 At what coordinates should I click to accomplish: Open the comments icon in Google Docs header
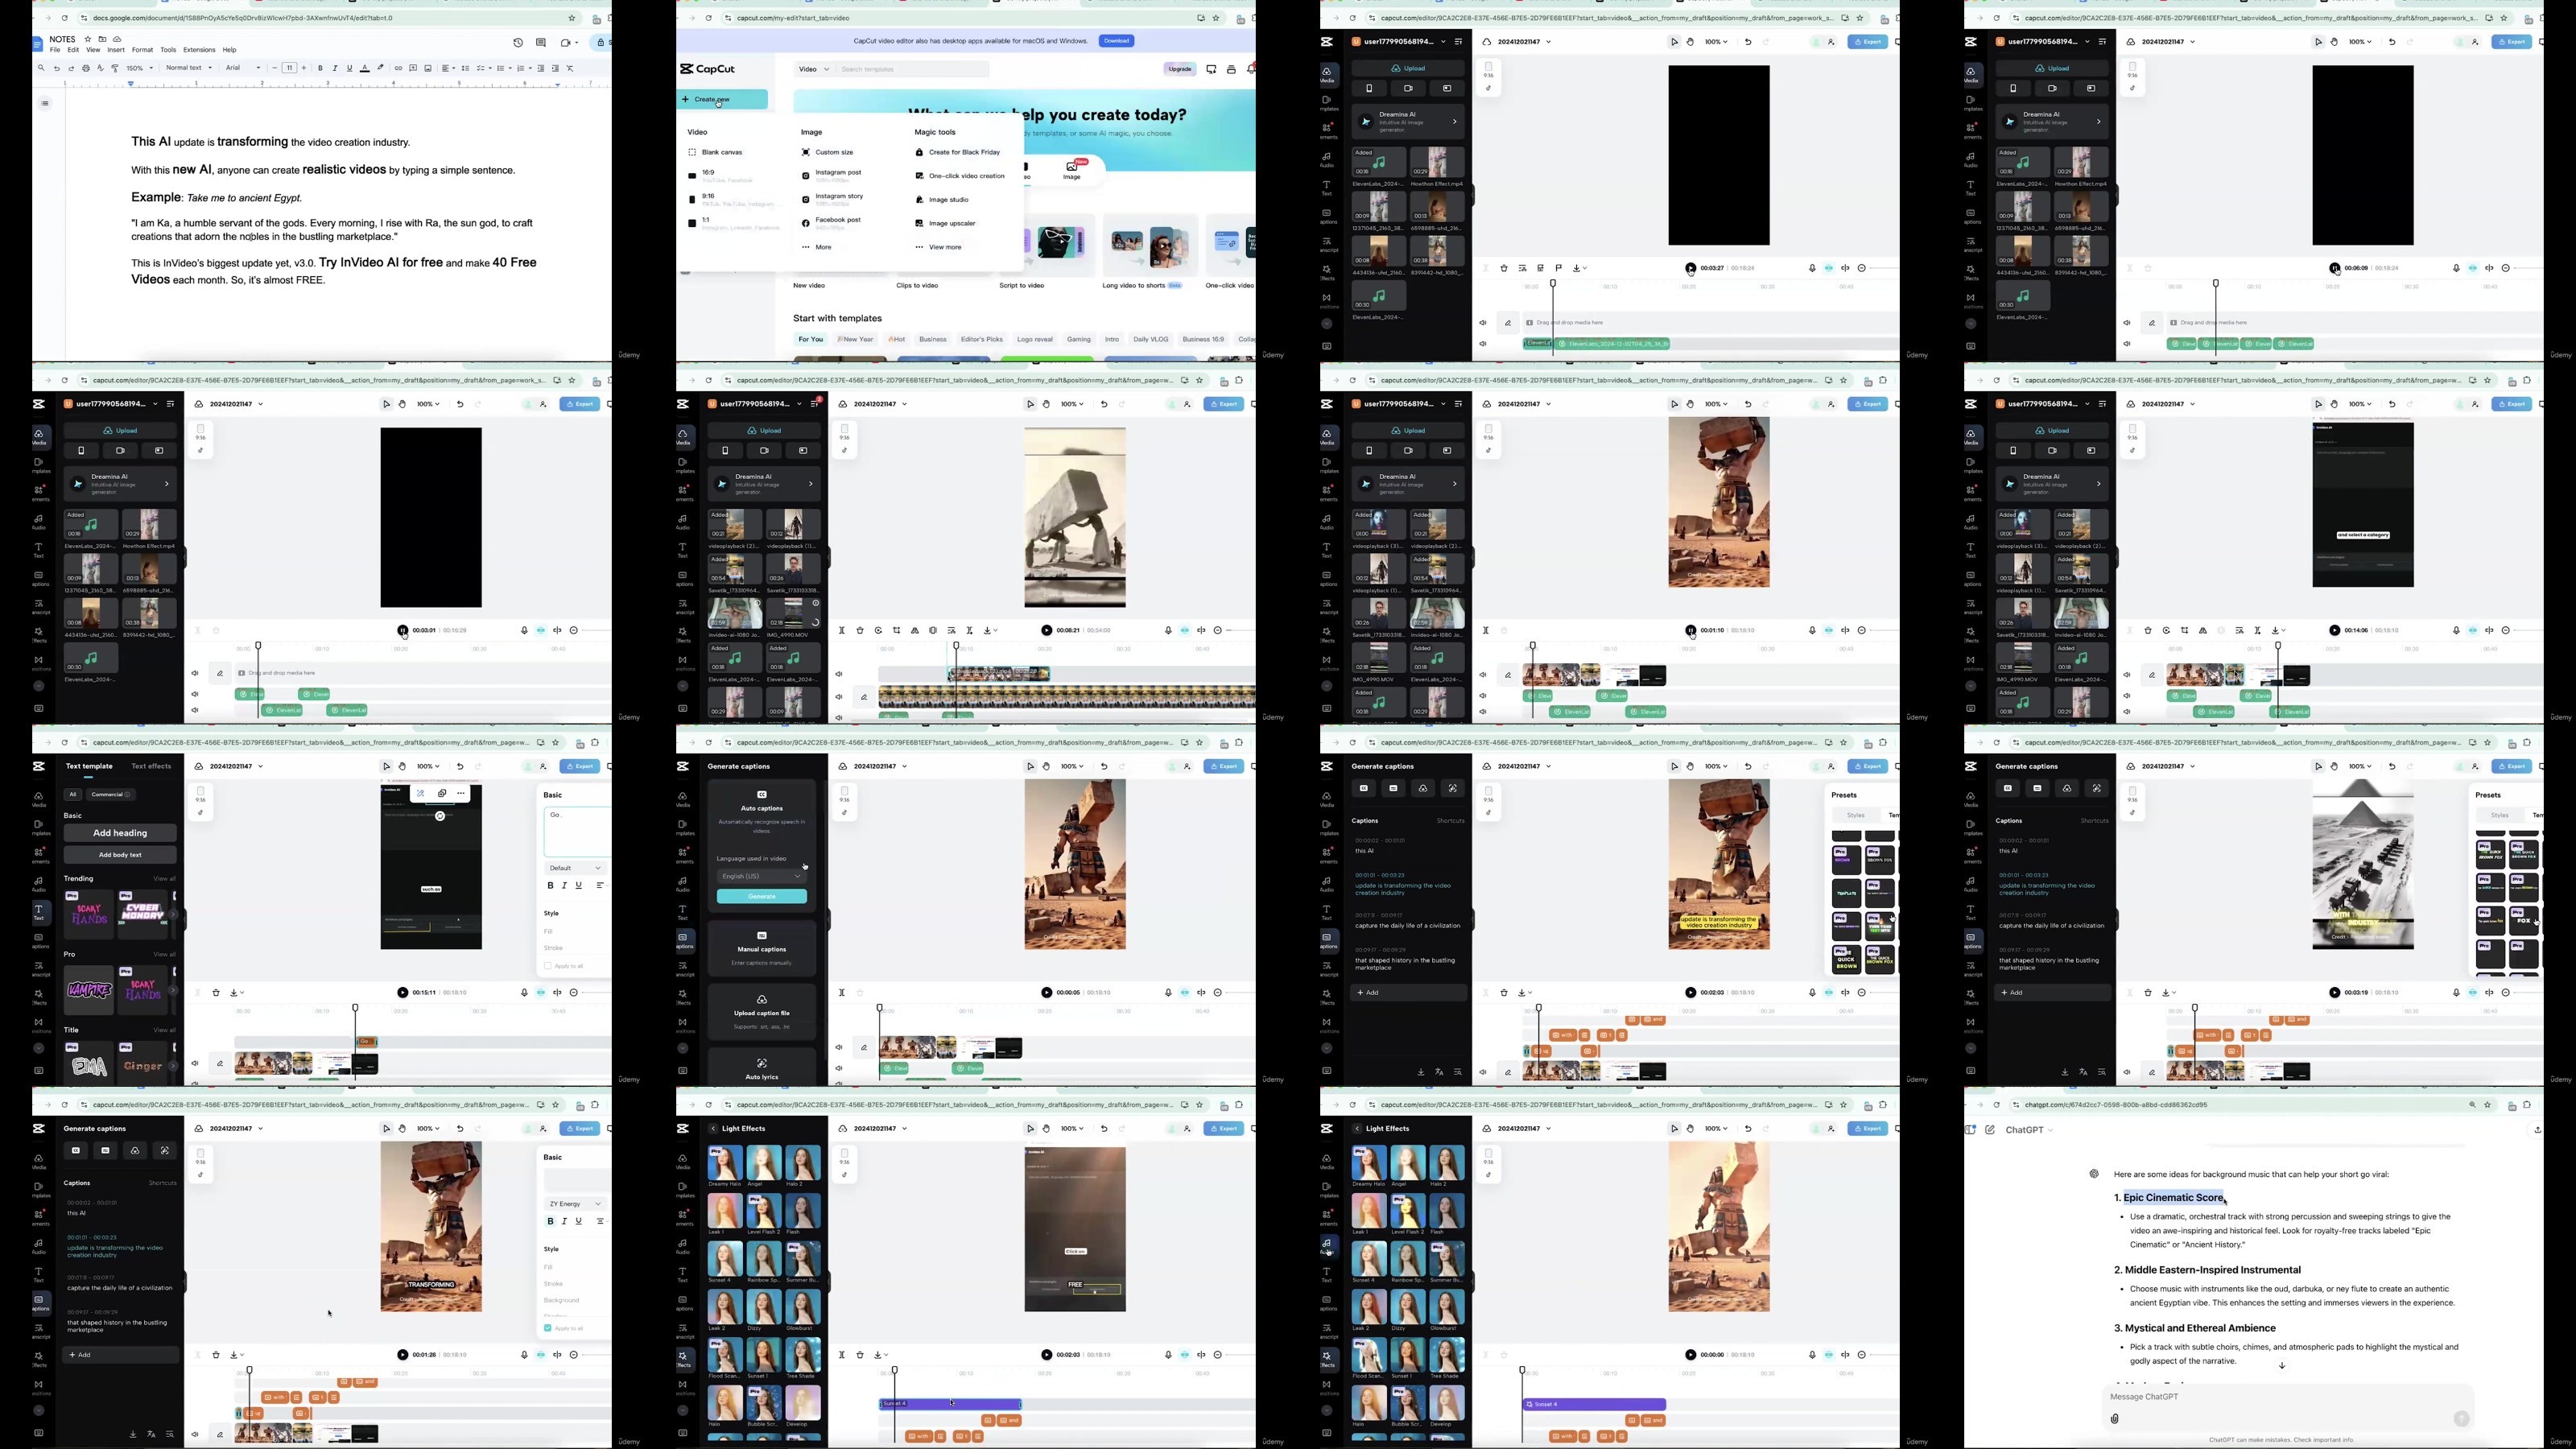pyautogui.click(x=541, y=43)
